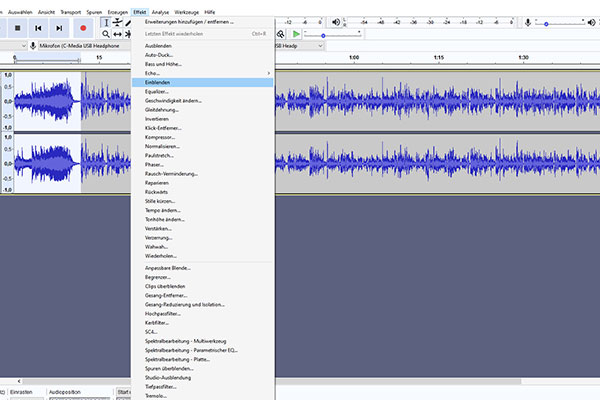The image size is (600, 400).
Task: Open Tempo ändern effect
Action: tap(202, 211)
